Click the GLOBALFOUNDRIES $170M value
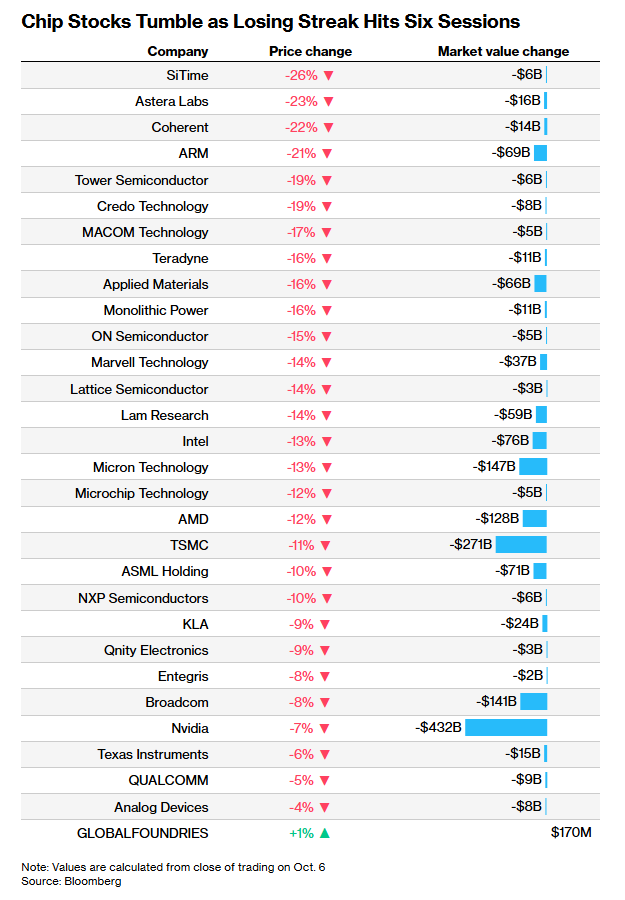The image size is (625, 900). pos(571,832)
